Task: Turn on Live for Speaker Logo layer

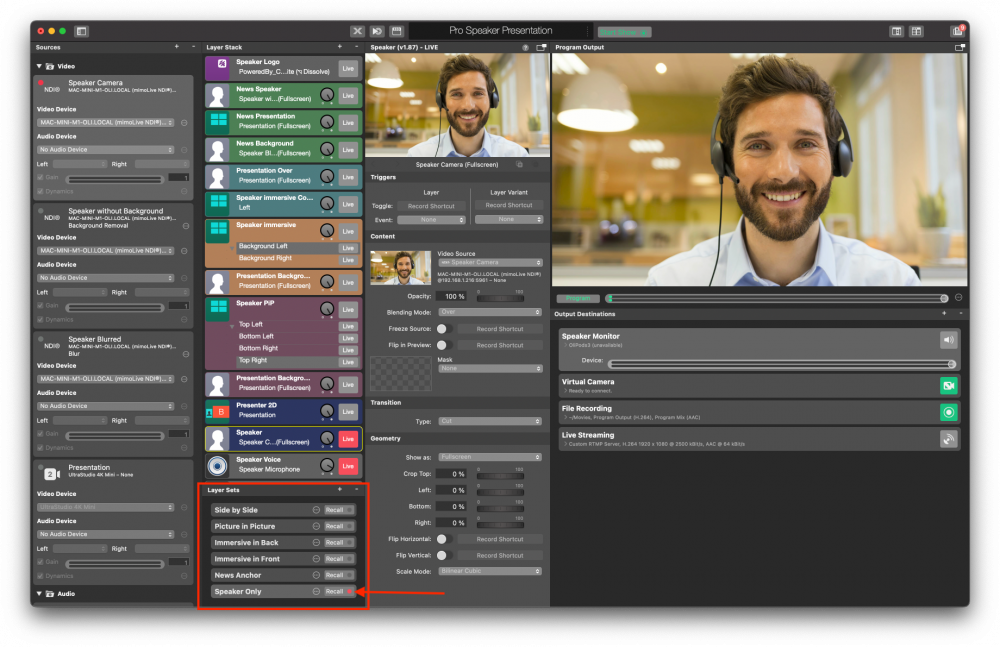Action: tap(348, 68)
